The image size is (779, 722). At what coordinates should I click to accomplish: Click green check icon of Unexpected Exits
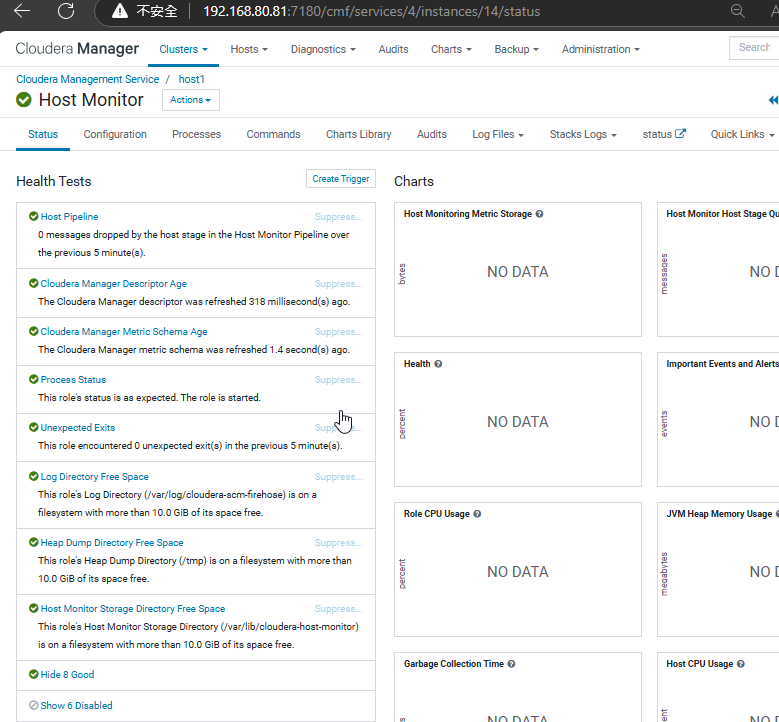click(34, 428)
